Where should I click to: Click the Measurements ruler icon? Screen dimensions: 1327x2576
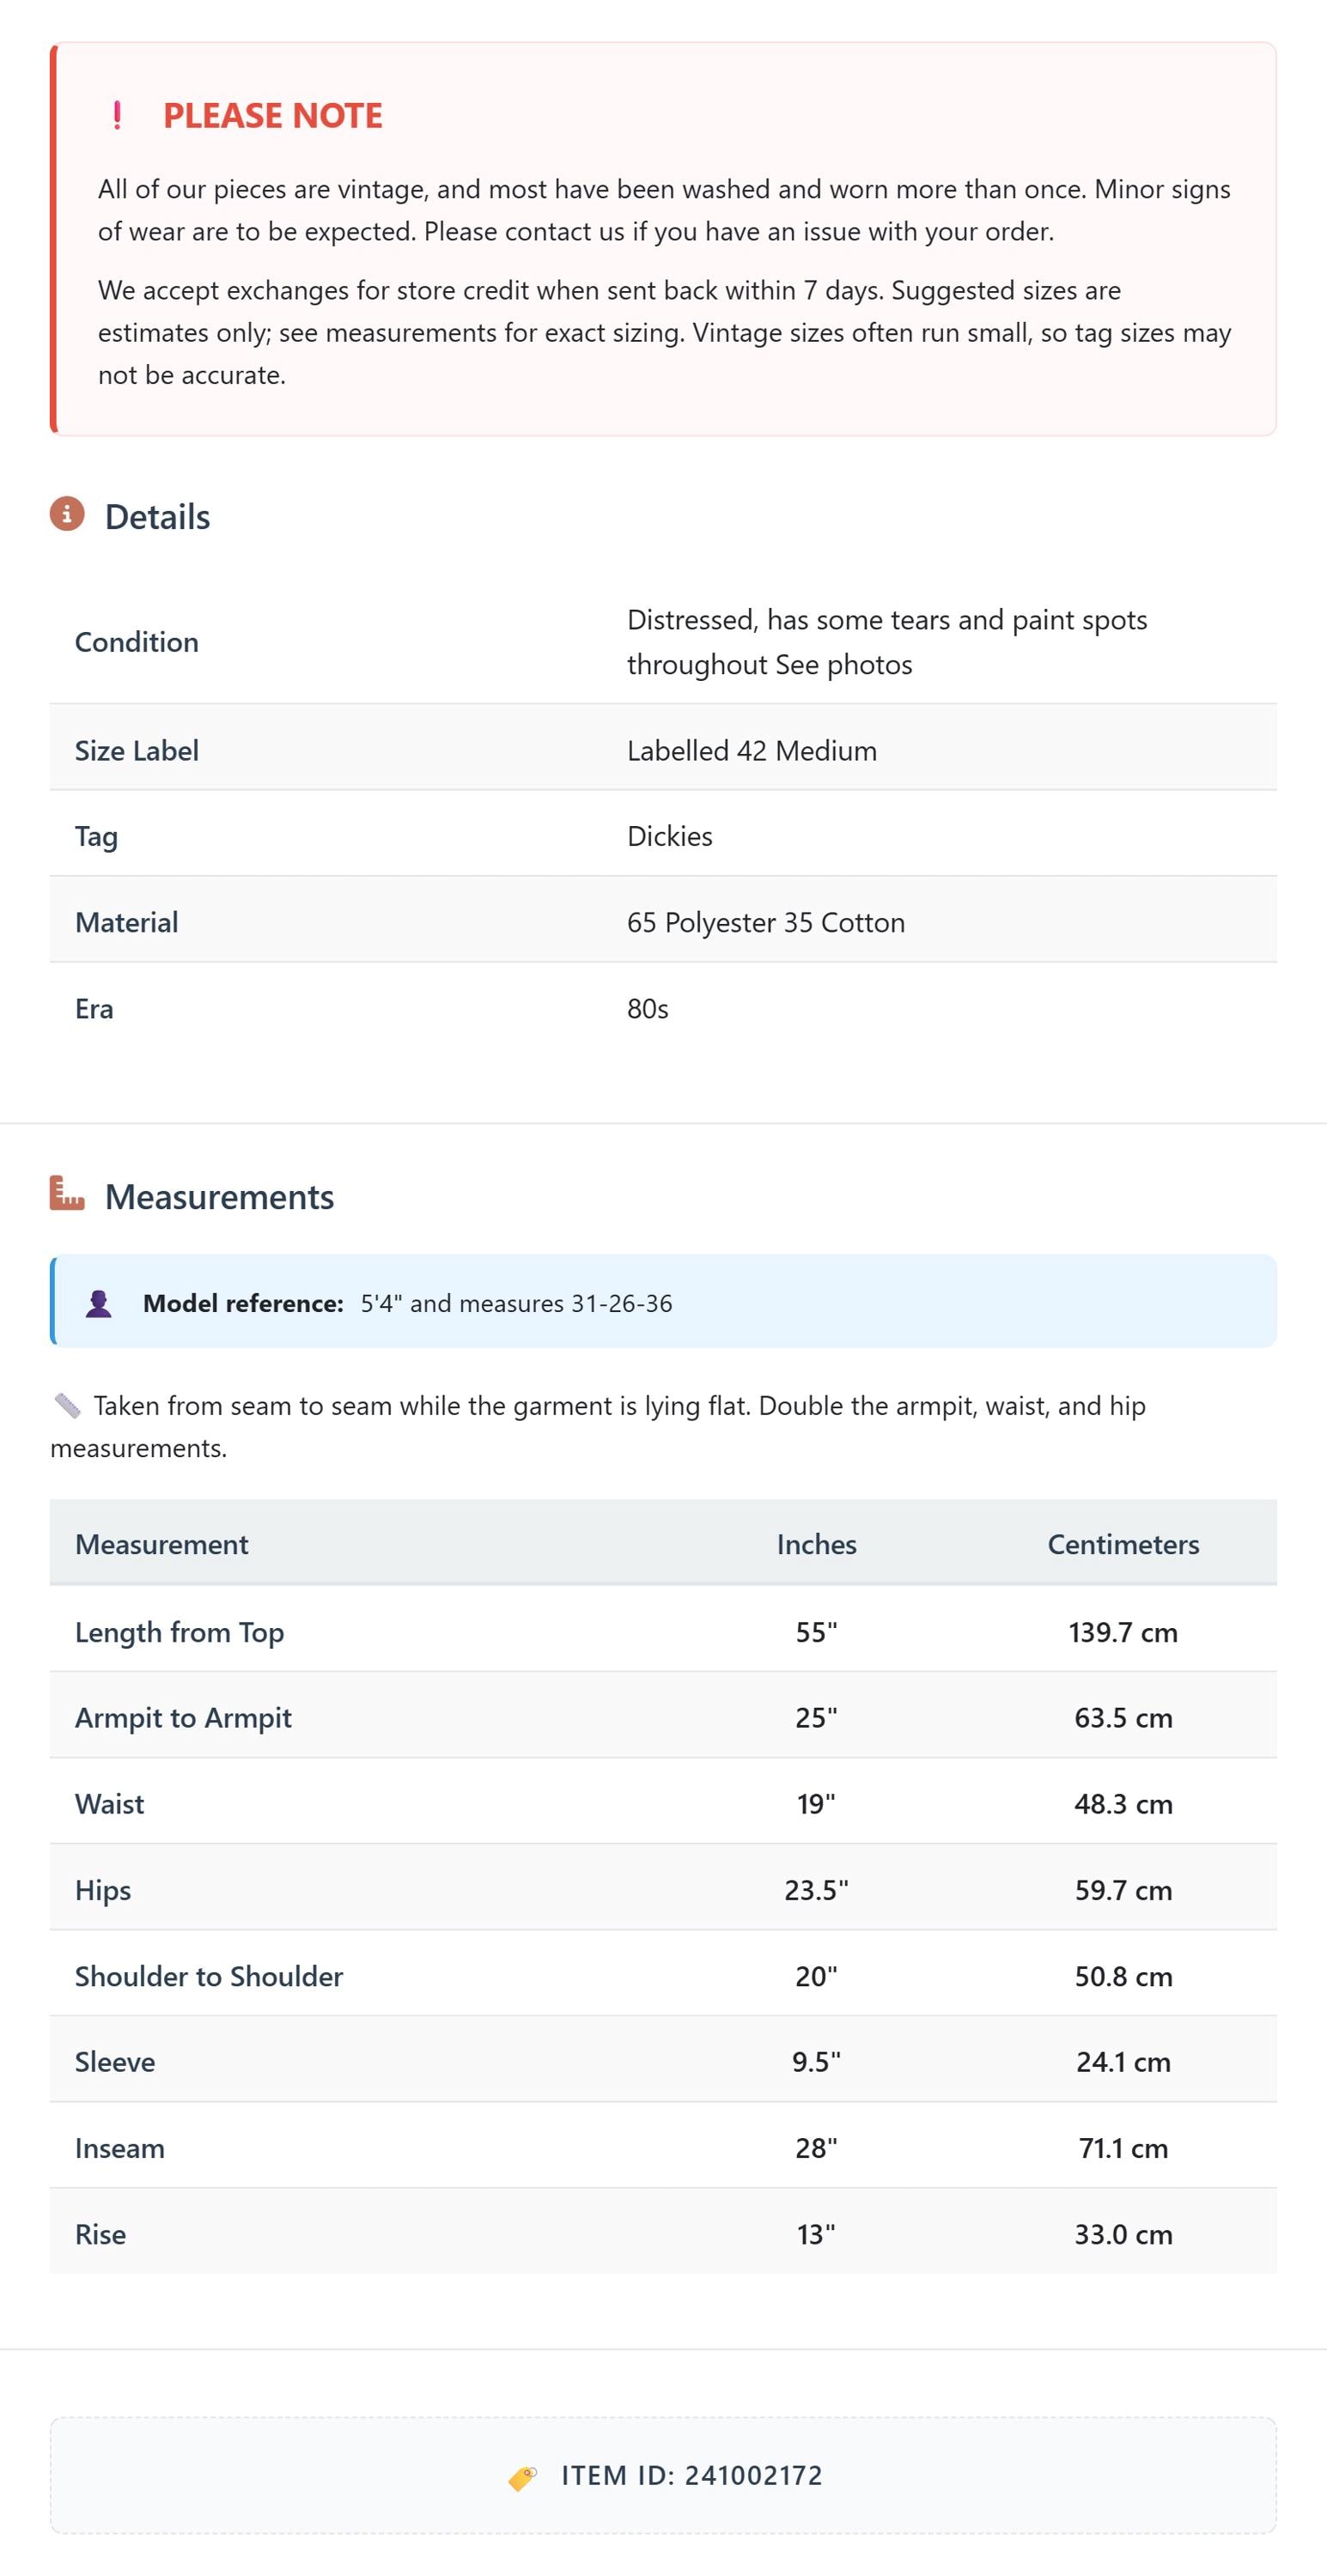pyautogui.click(x=67, y=1193)
